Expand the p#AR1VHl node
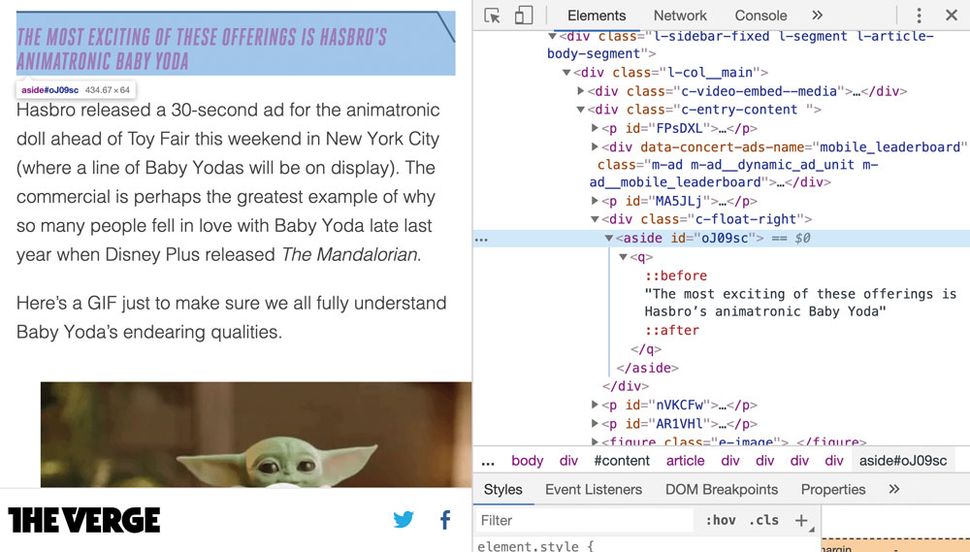 [x=595, y=424]
